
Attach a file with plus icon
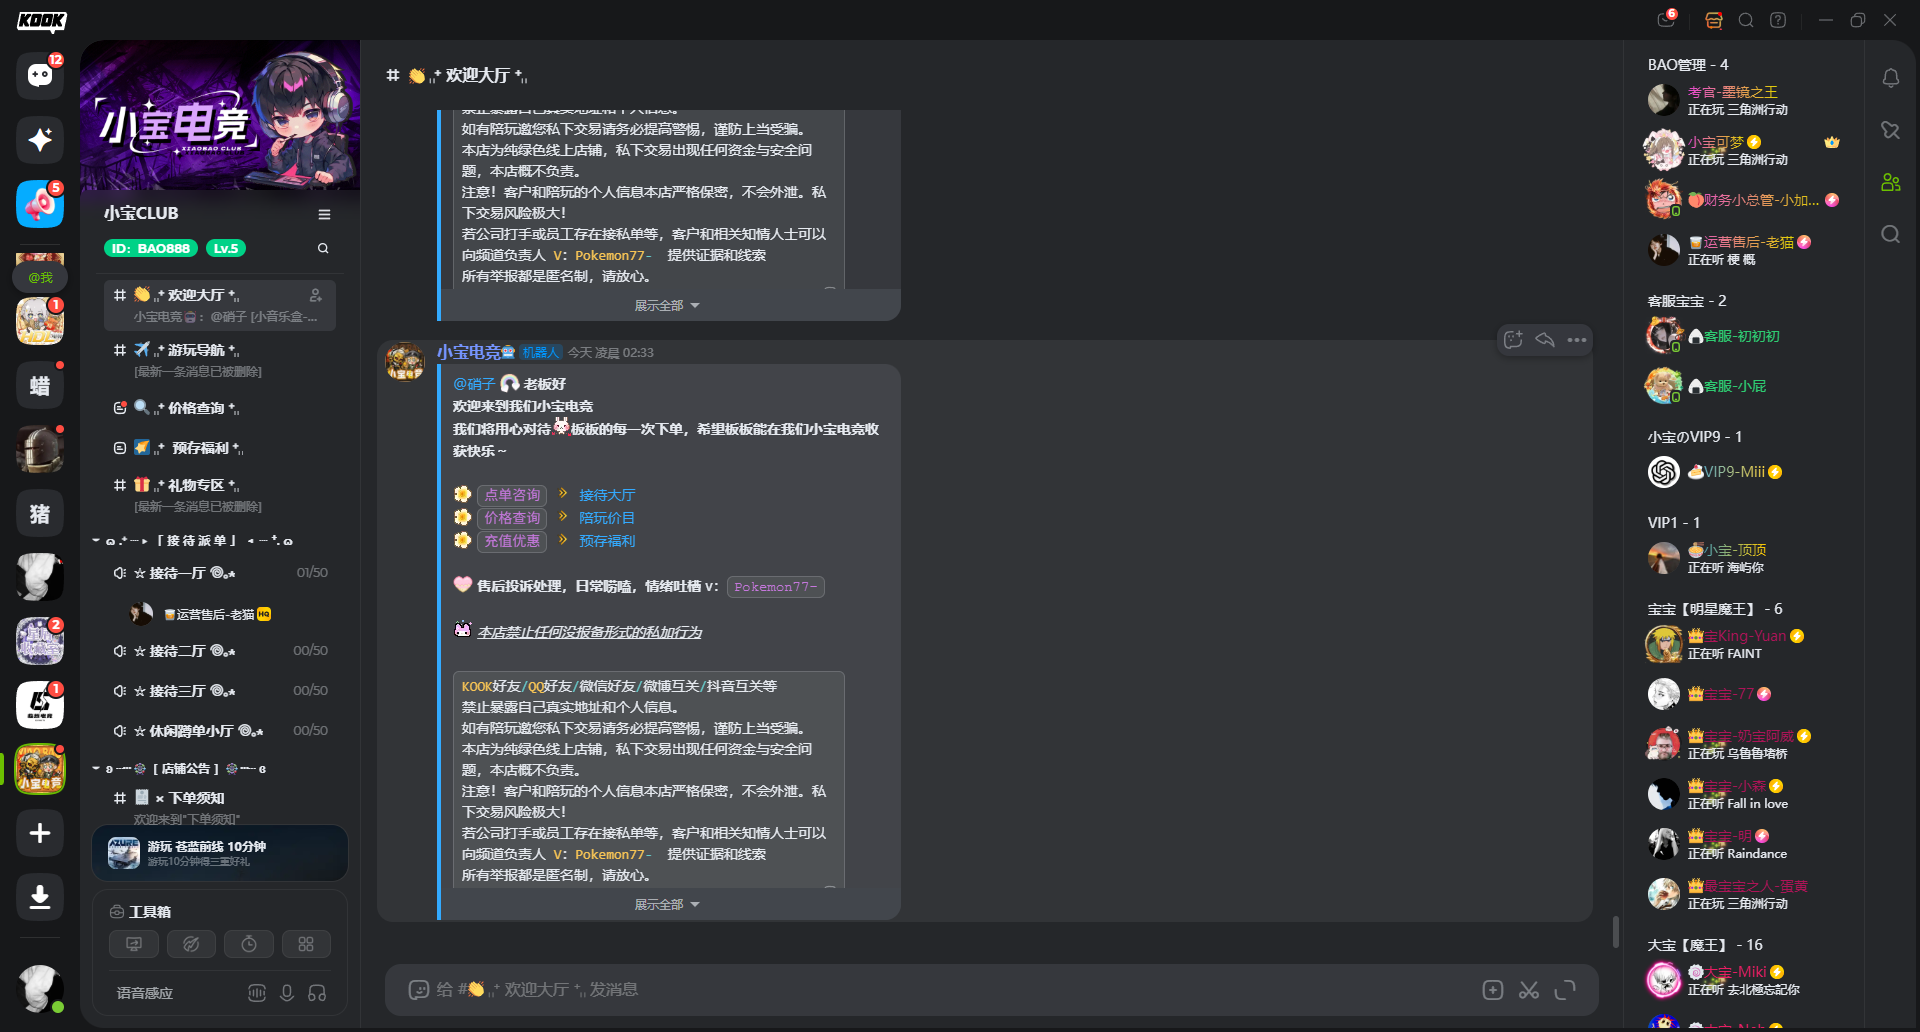click(1493, 990)
